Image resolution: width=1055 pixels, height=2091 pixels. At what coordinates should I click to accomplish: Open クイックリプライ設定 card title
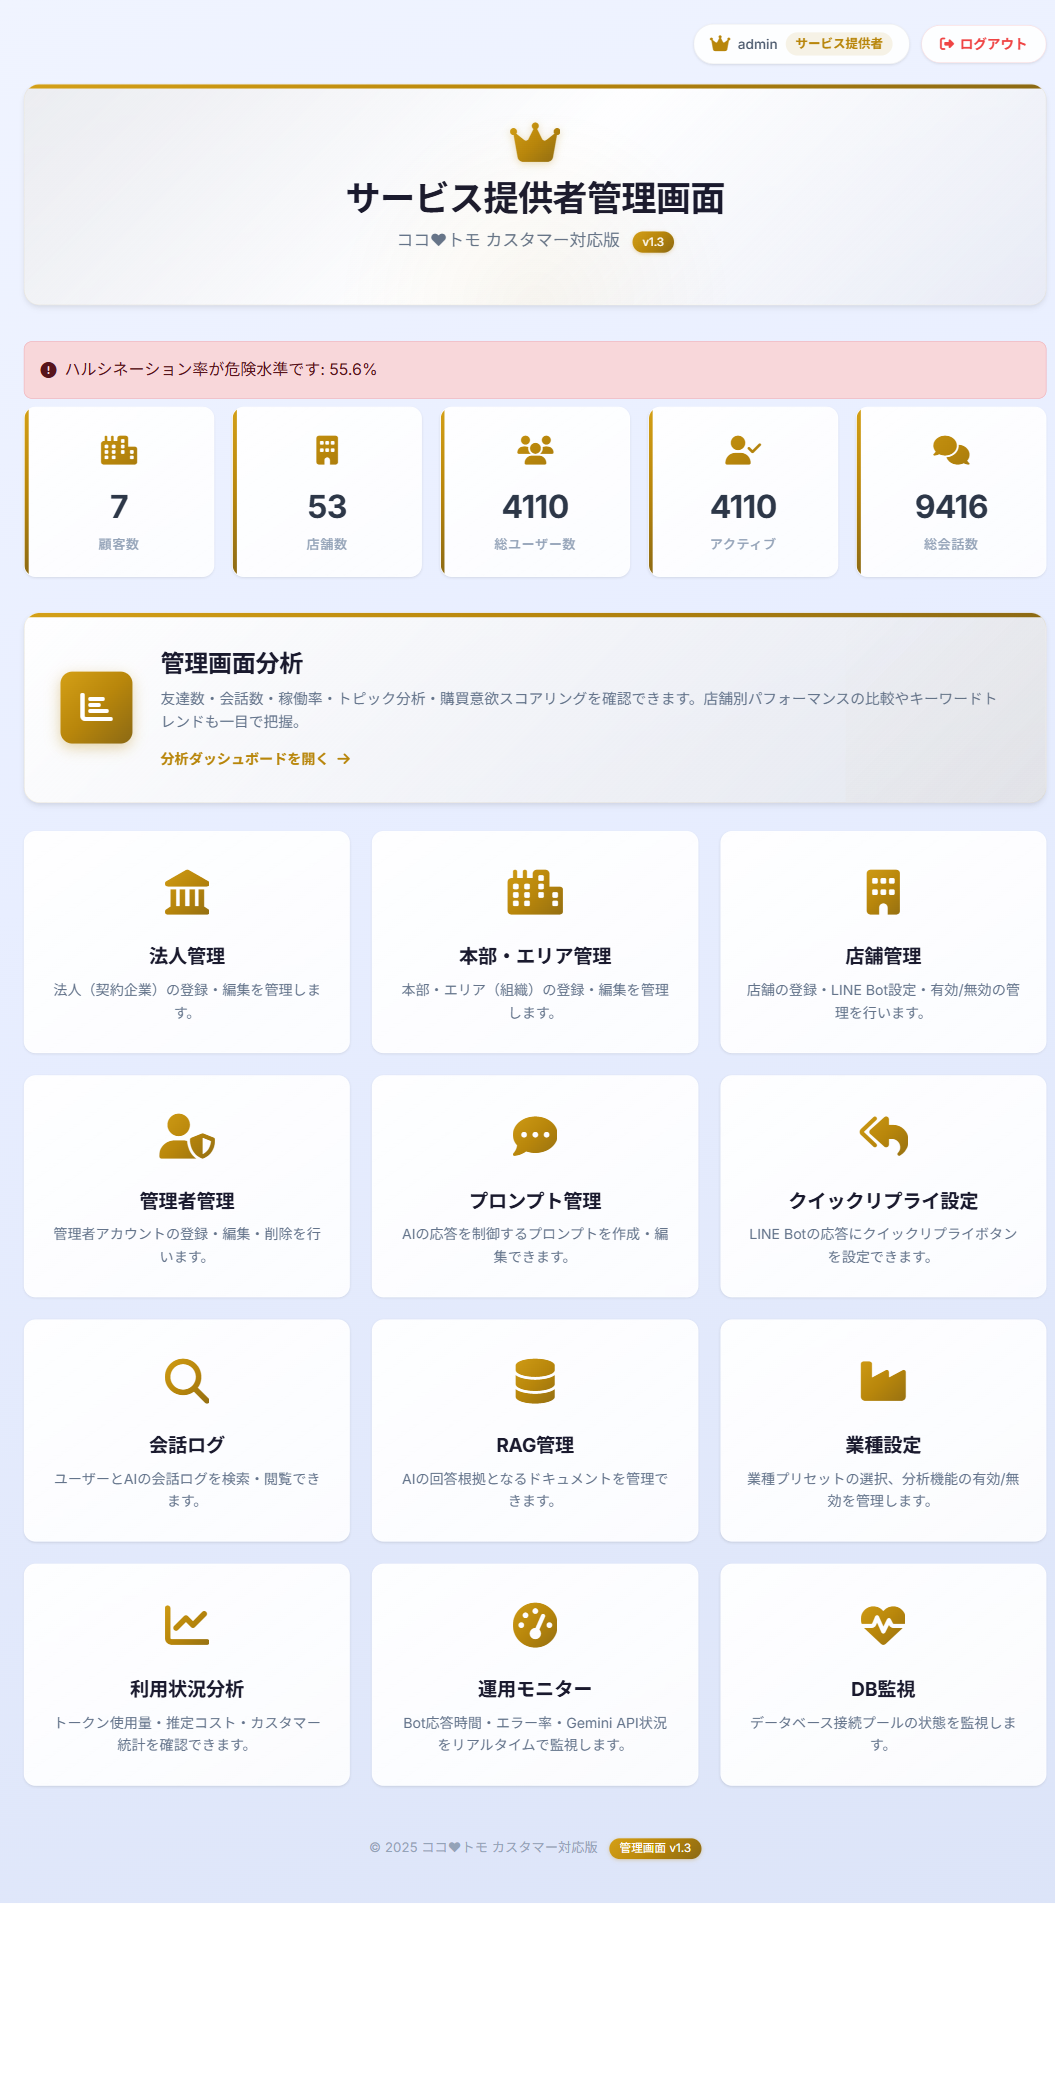point(883,1201)
